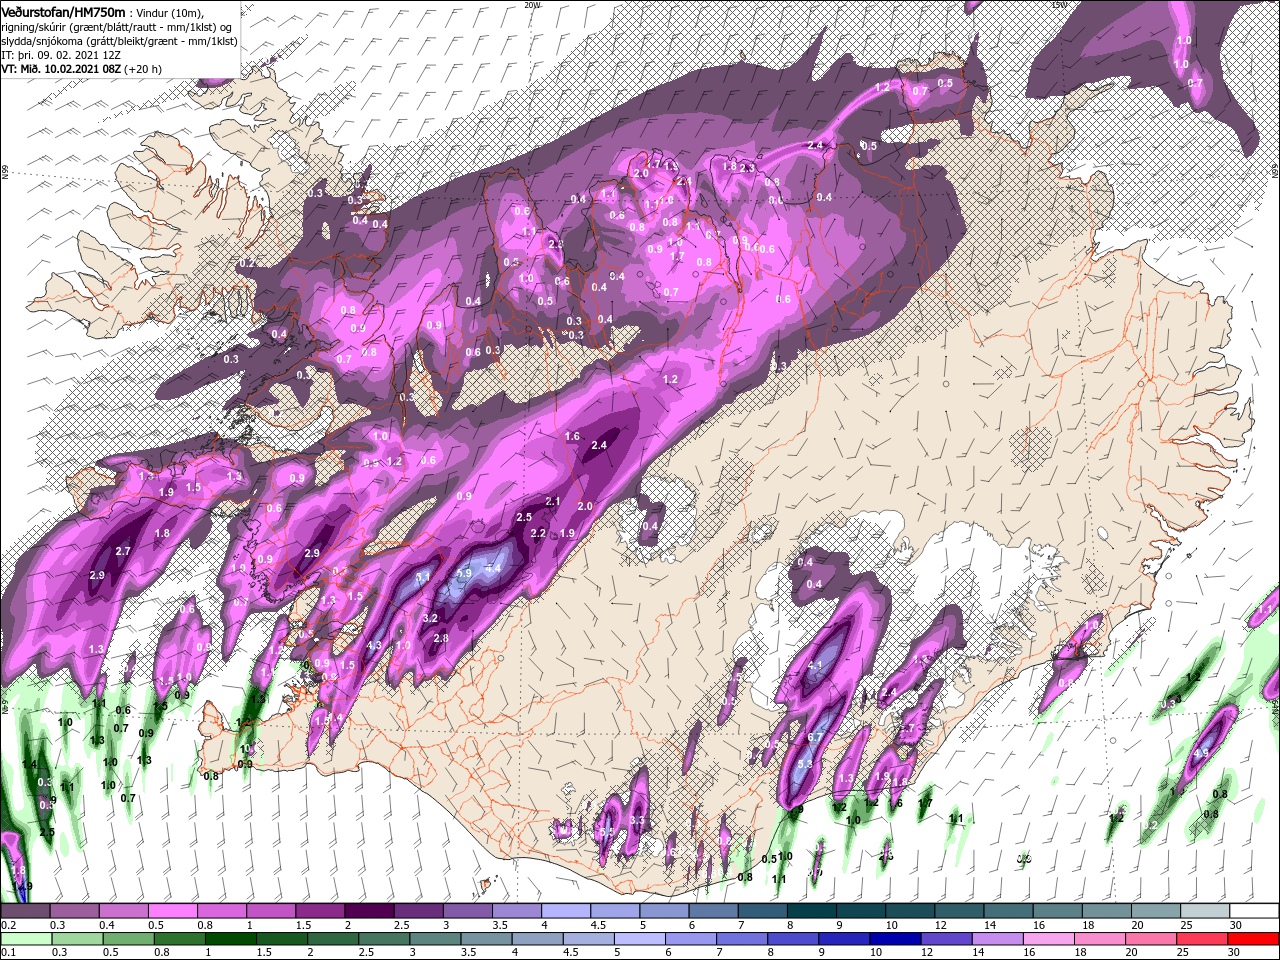This screenshot has height=960, width=1280.
Task: Click the Veðurstofan/HM750m title text
Action: point(63,12)
